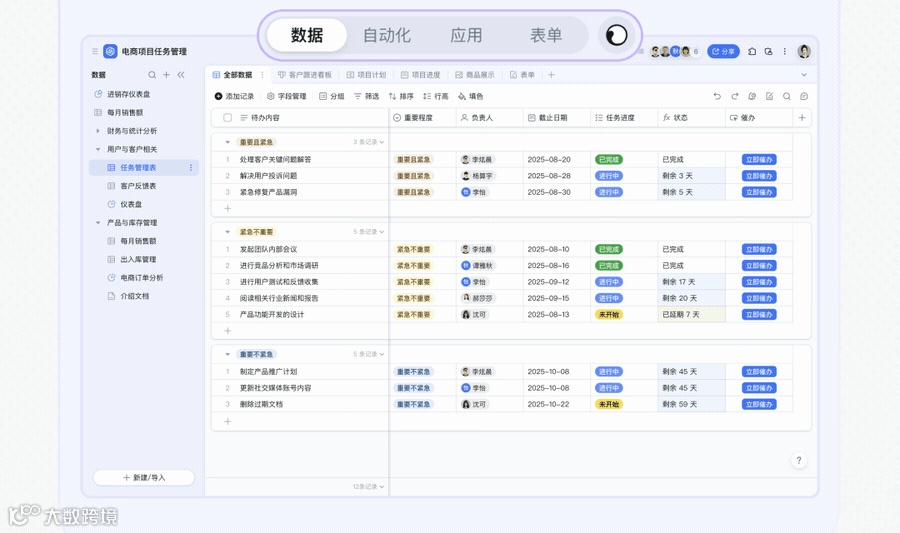This screenshot has width=900, height=533.
Task: Open the three-dot more menu in the top bar
Action: pos(785,51)
